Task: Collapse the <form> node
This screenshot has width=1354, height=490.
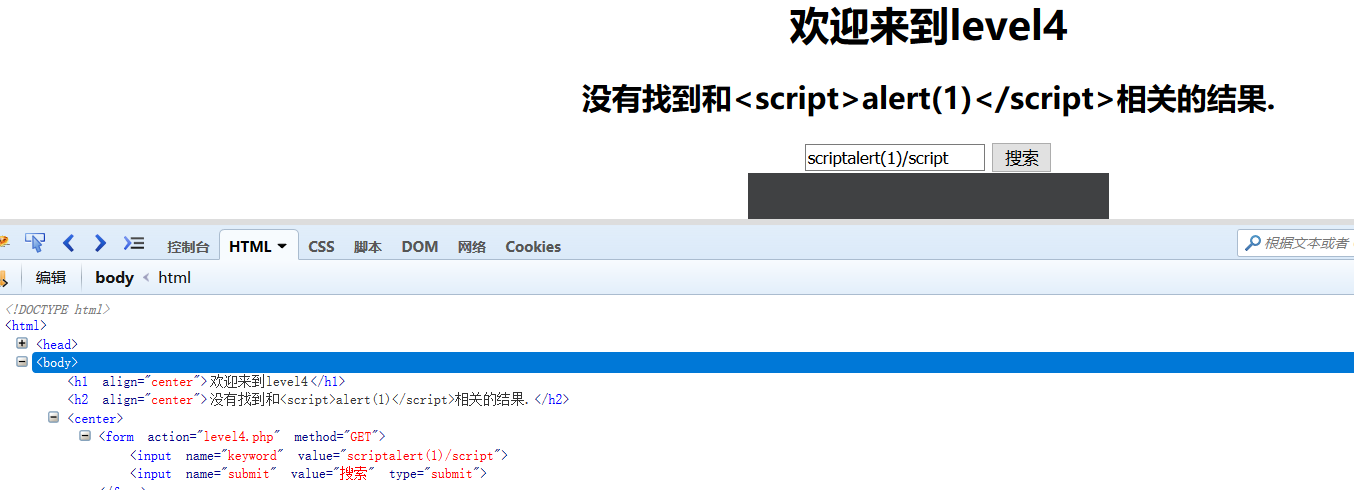Action: 85,436
